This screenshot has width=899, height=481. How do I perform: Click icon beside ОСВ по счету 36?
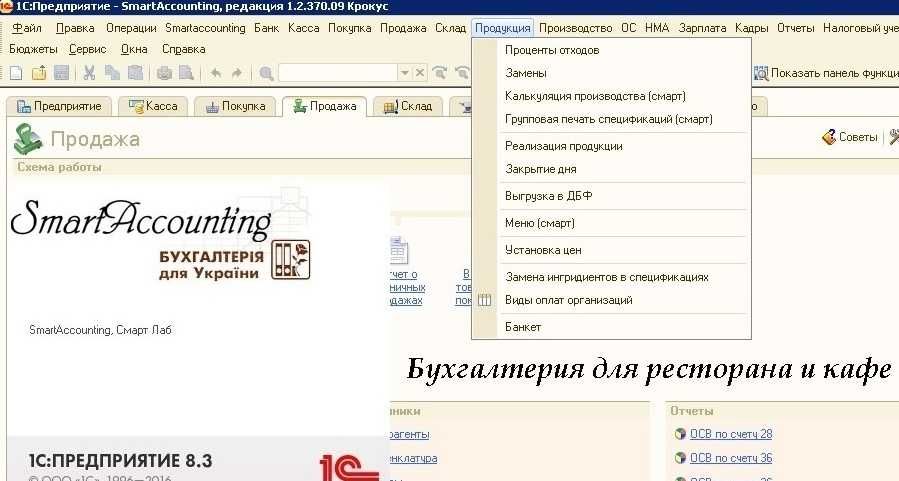pyautogui.click(x=680, y=458)
